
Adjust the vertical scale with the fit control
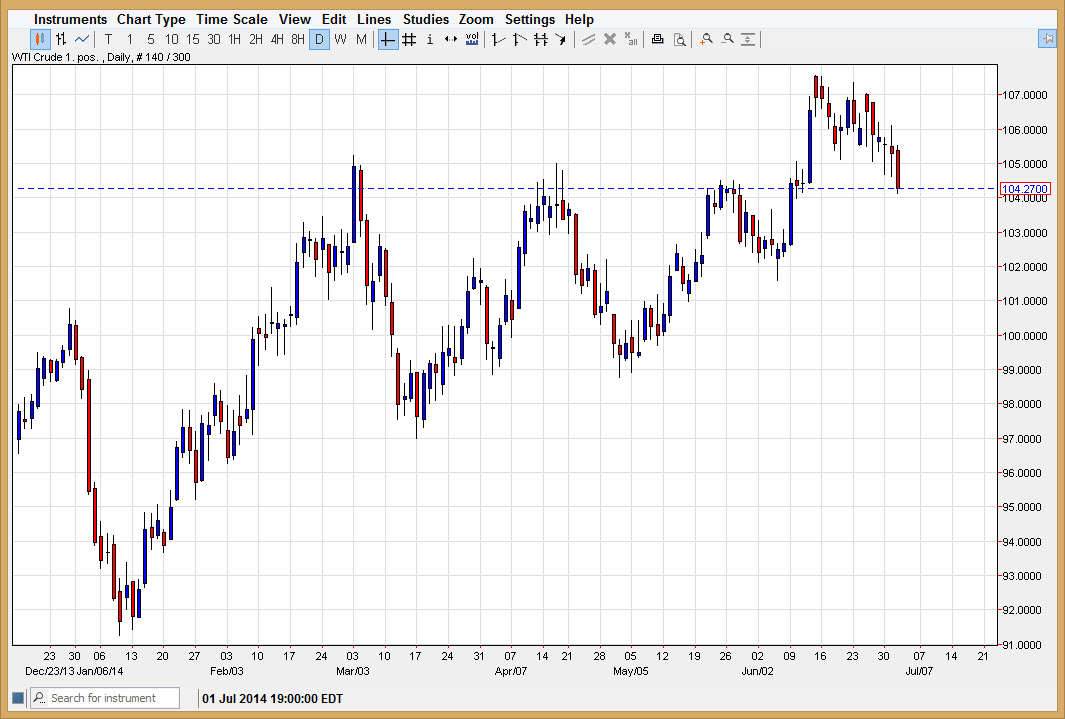pyautogui.click(x=747, y=39)
